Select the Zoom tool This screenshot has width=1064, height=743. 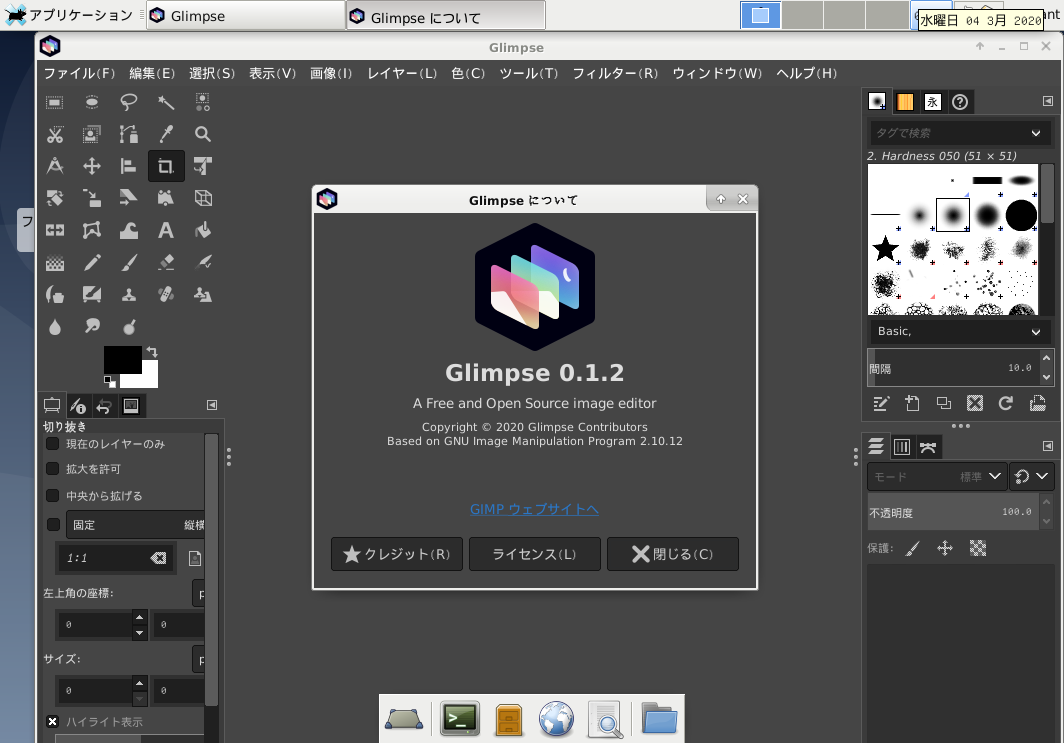203,134
